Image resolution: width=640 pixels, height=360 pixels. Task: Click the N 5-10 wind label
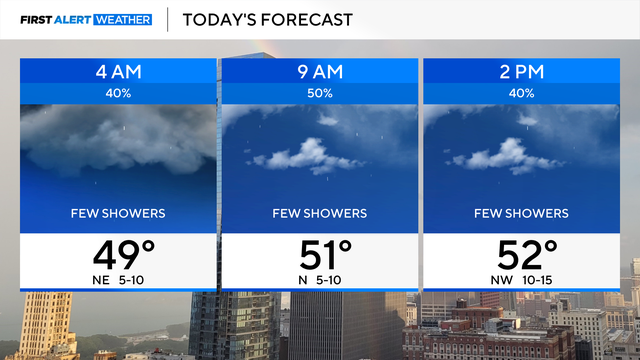point(320,280)
